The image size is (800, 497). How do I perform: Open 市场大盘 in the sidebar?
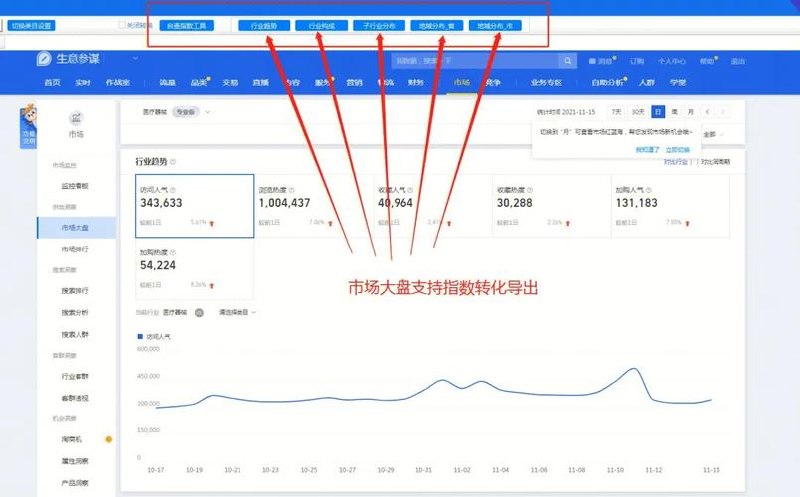point(75,228)
